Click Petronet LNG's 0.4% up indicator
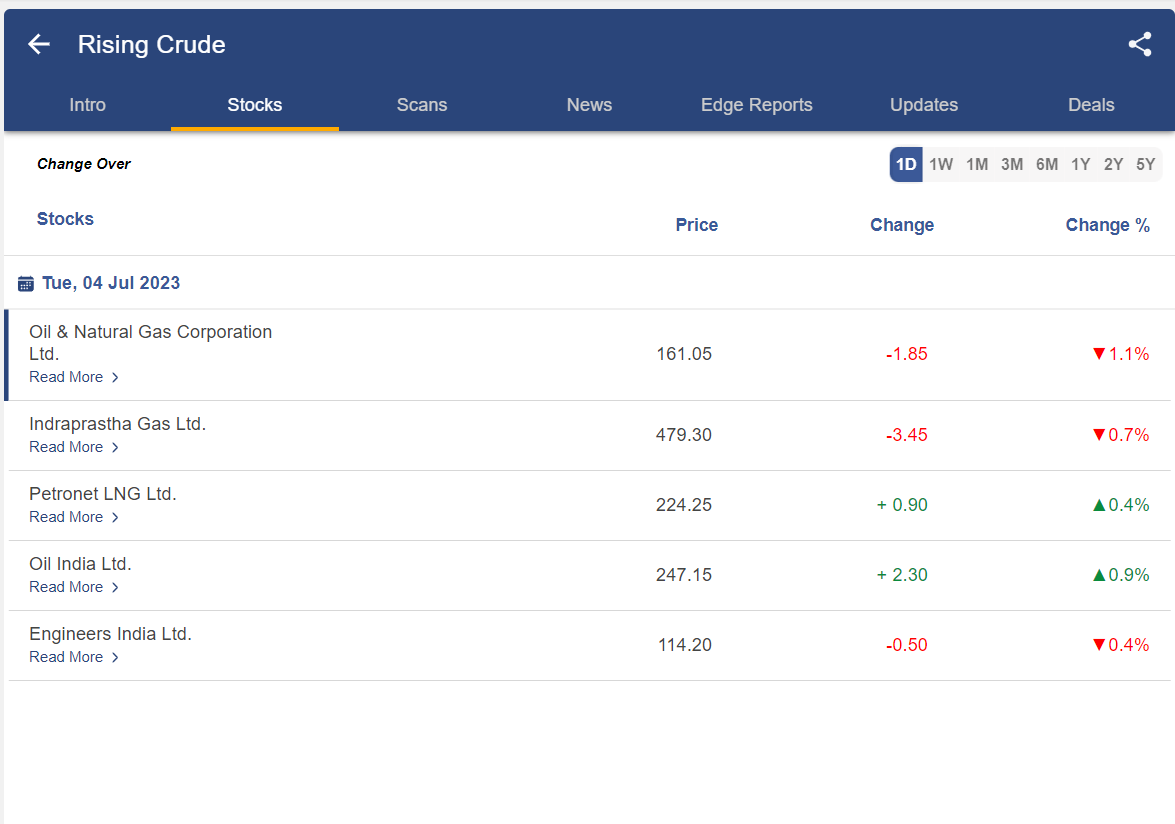This screenshot has height=824, width=1175. (1121, 505)
